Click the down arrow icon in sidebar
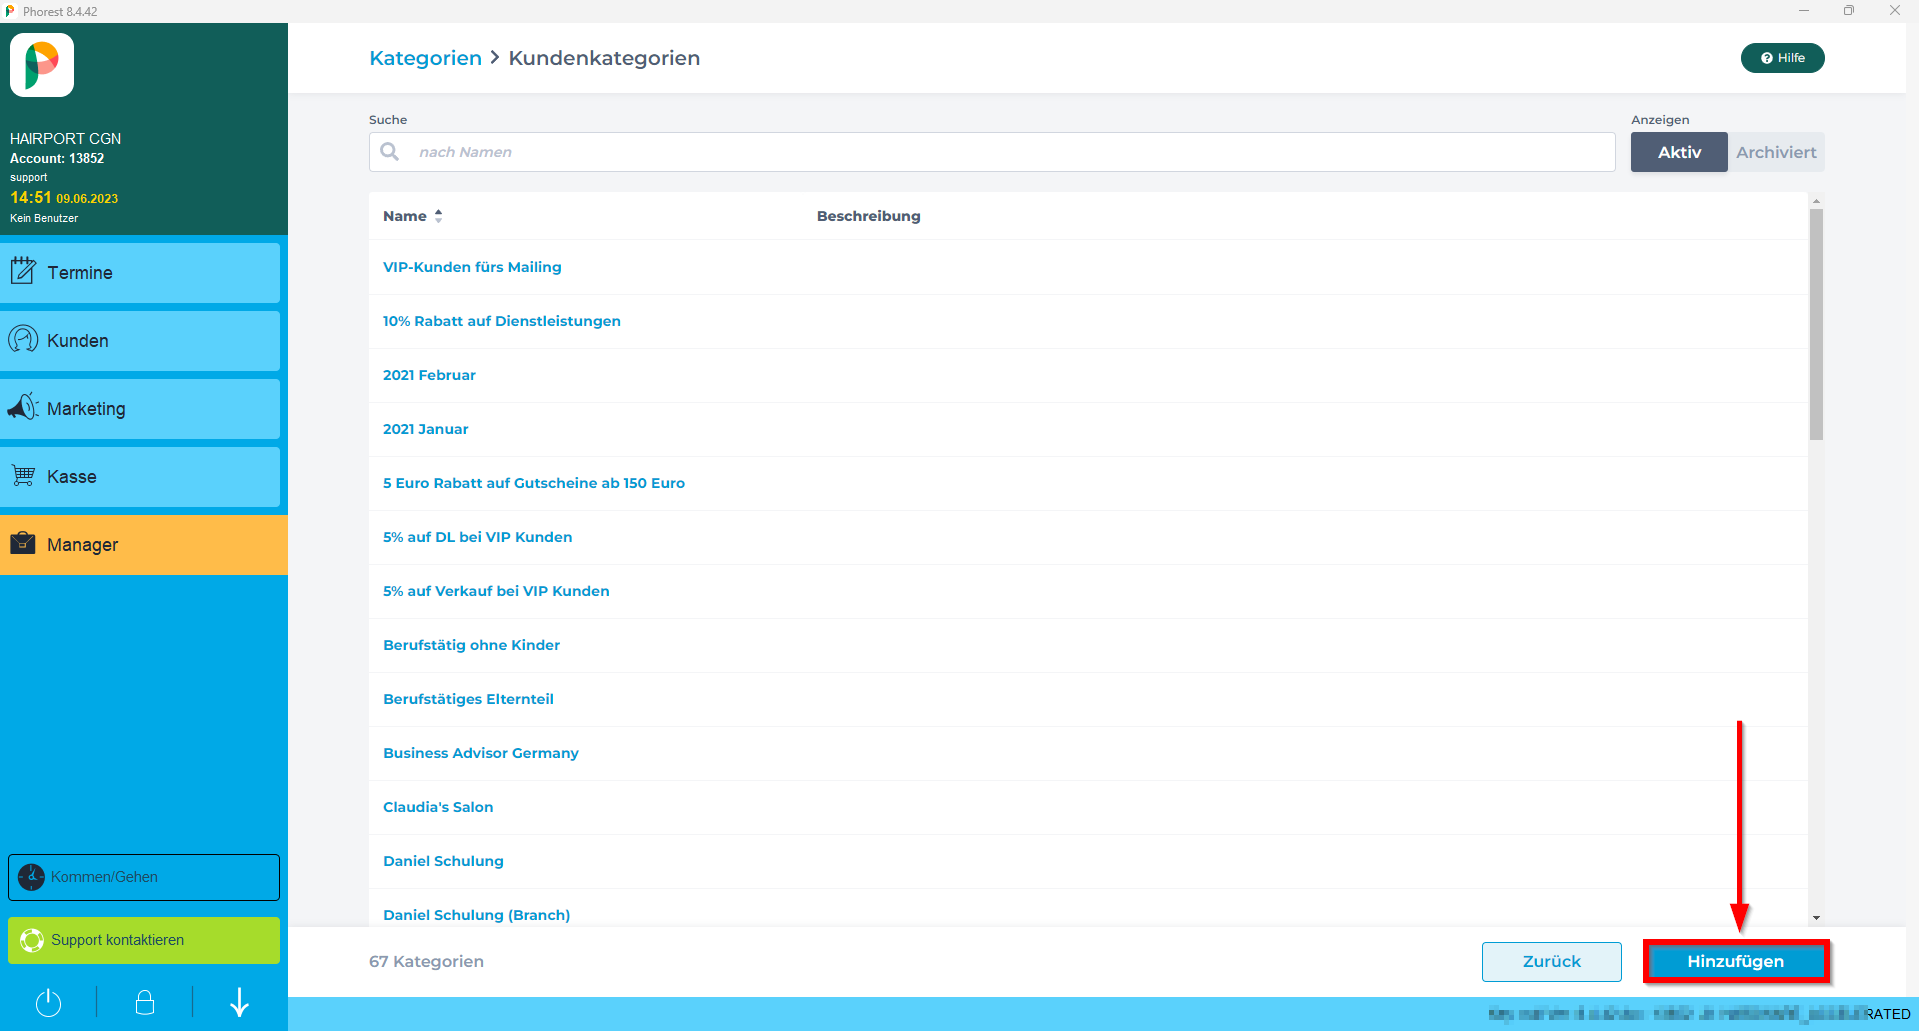Viewport: 1919px width, 1031px height. tap(240, 1002)
